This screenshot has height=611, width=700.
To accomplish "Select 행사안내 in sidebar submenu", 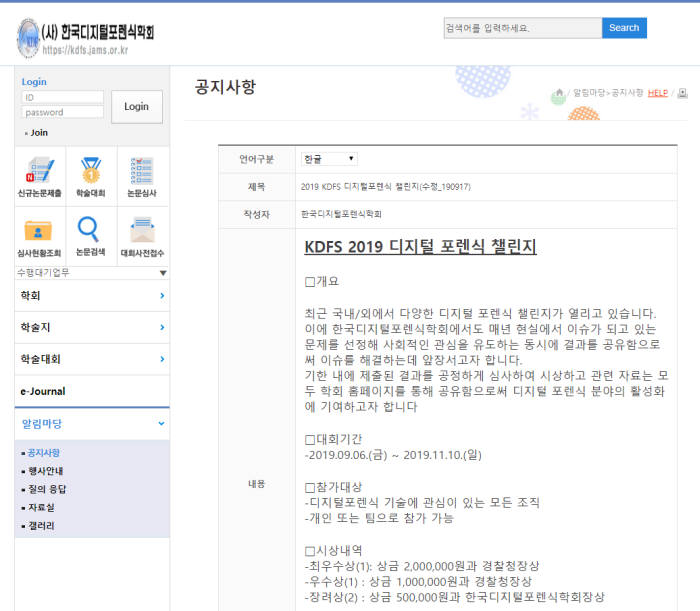I will click(46, 471).
